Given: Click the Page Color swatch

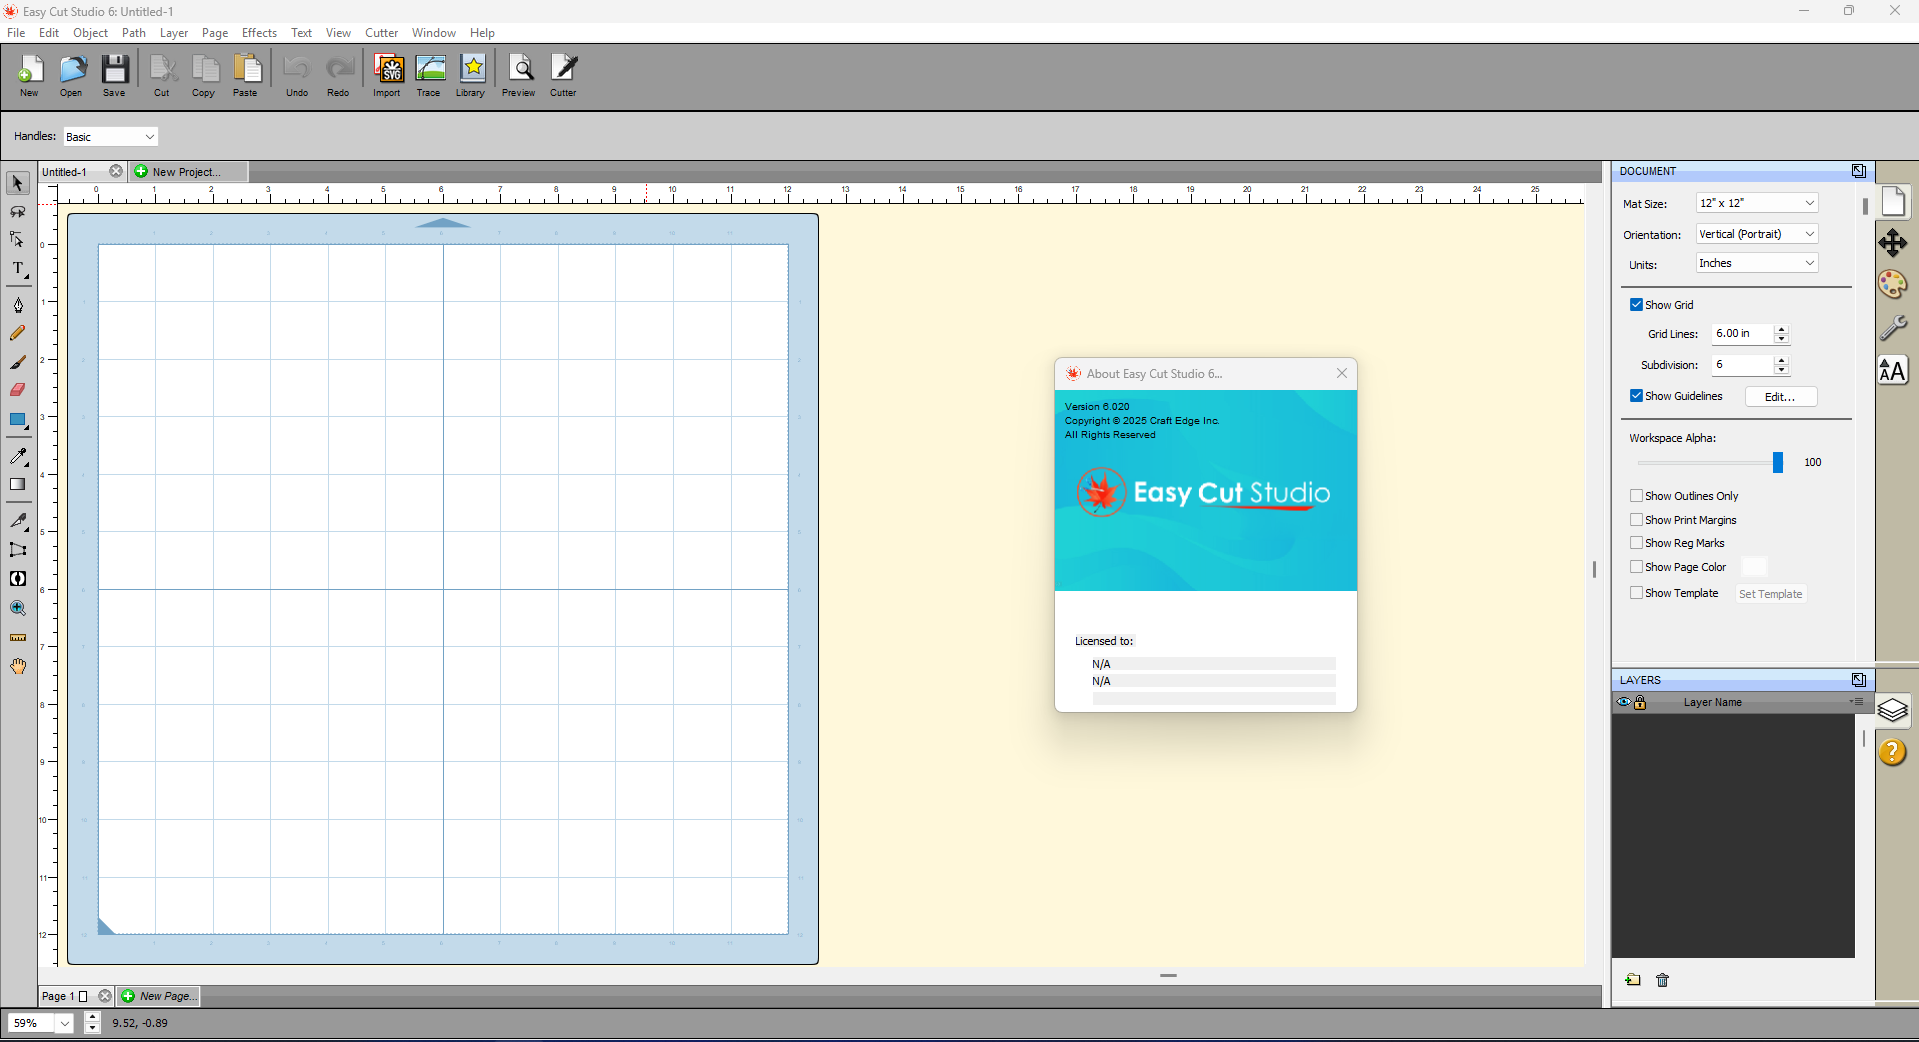Looking at the screenshot, I should 1754,567.
